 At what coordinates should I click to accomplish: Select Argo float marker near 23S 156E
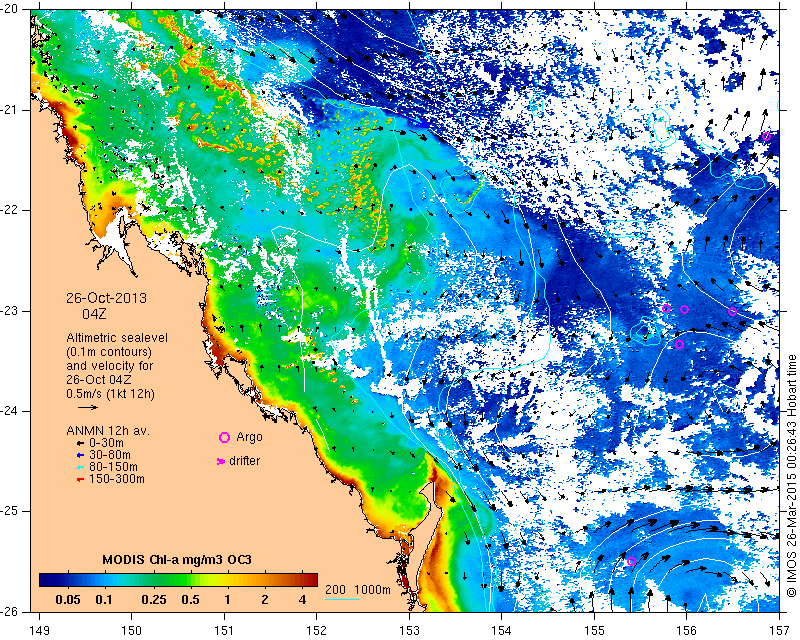tap(685, 309)
